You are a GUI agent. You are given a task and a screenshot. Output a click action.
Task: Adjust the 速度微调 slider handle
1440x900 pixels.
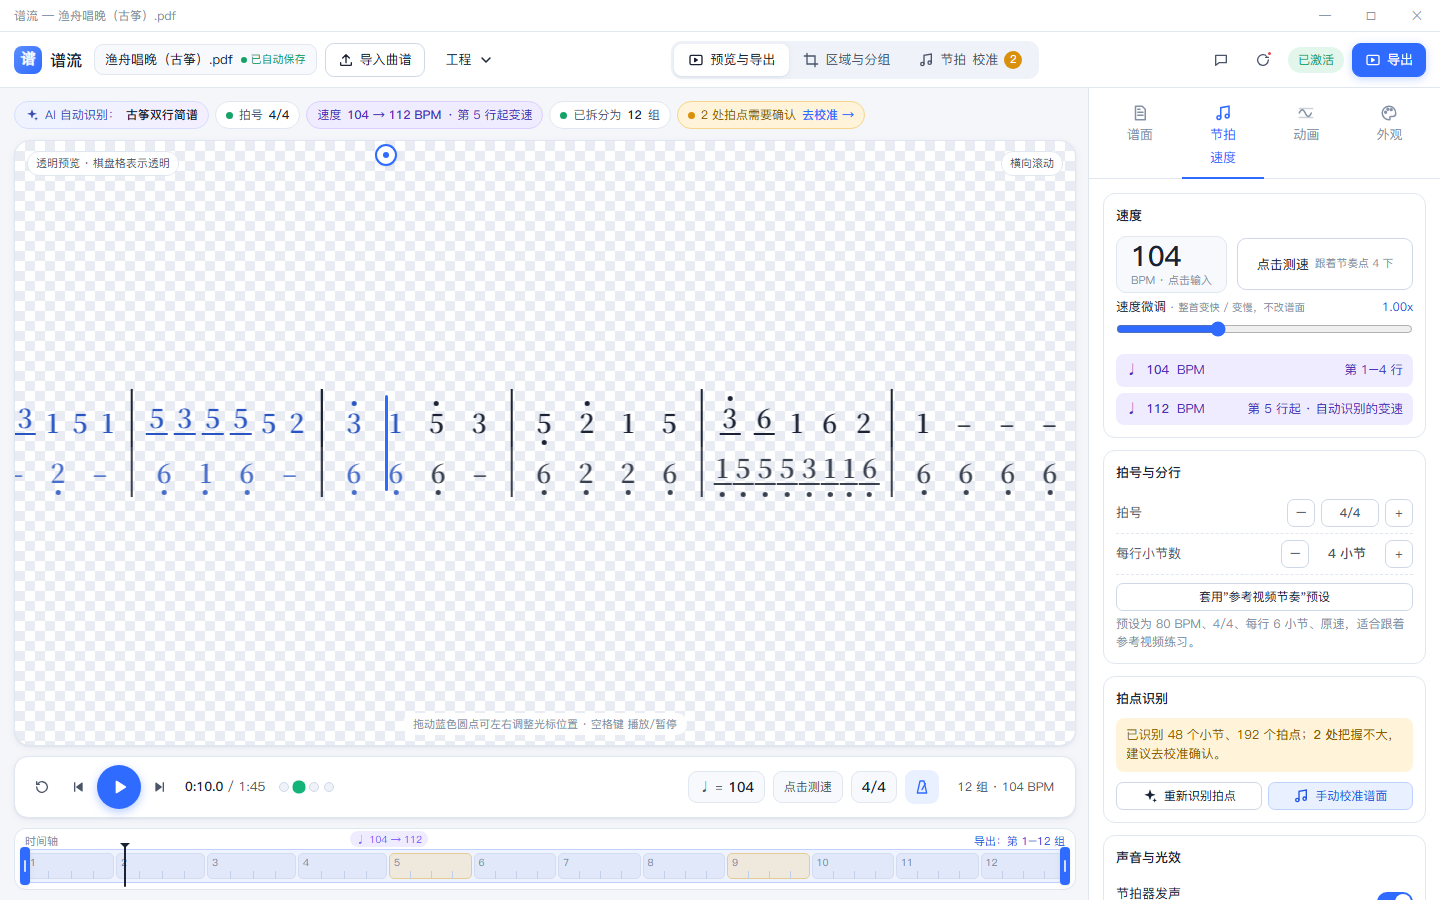coord(1218,329)
